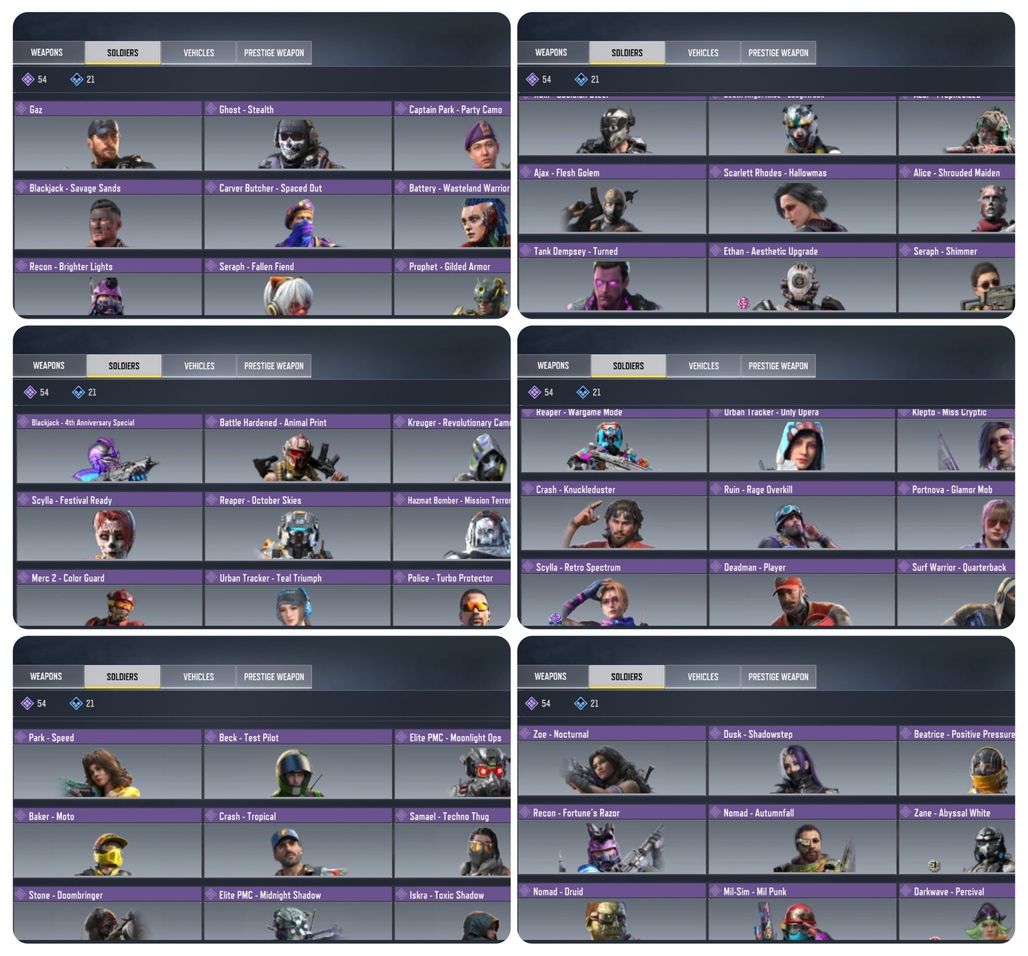Screen dimensions: 1028x956
Task: Select the Scylla - Festival Ready skin
Action: (x=109, y=527)
